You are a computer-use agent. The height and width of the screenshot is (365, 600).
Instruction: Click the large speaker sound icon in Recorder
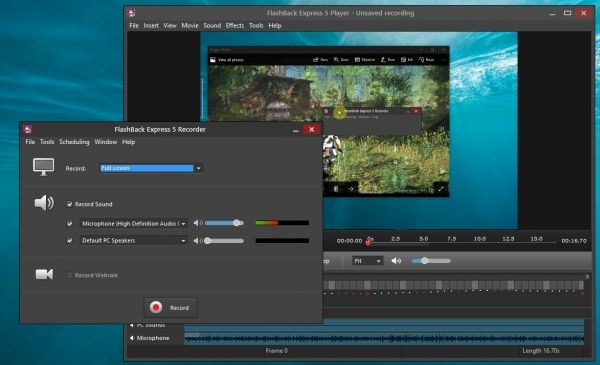[44, 203]
